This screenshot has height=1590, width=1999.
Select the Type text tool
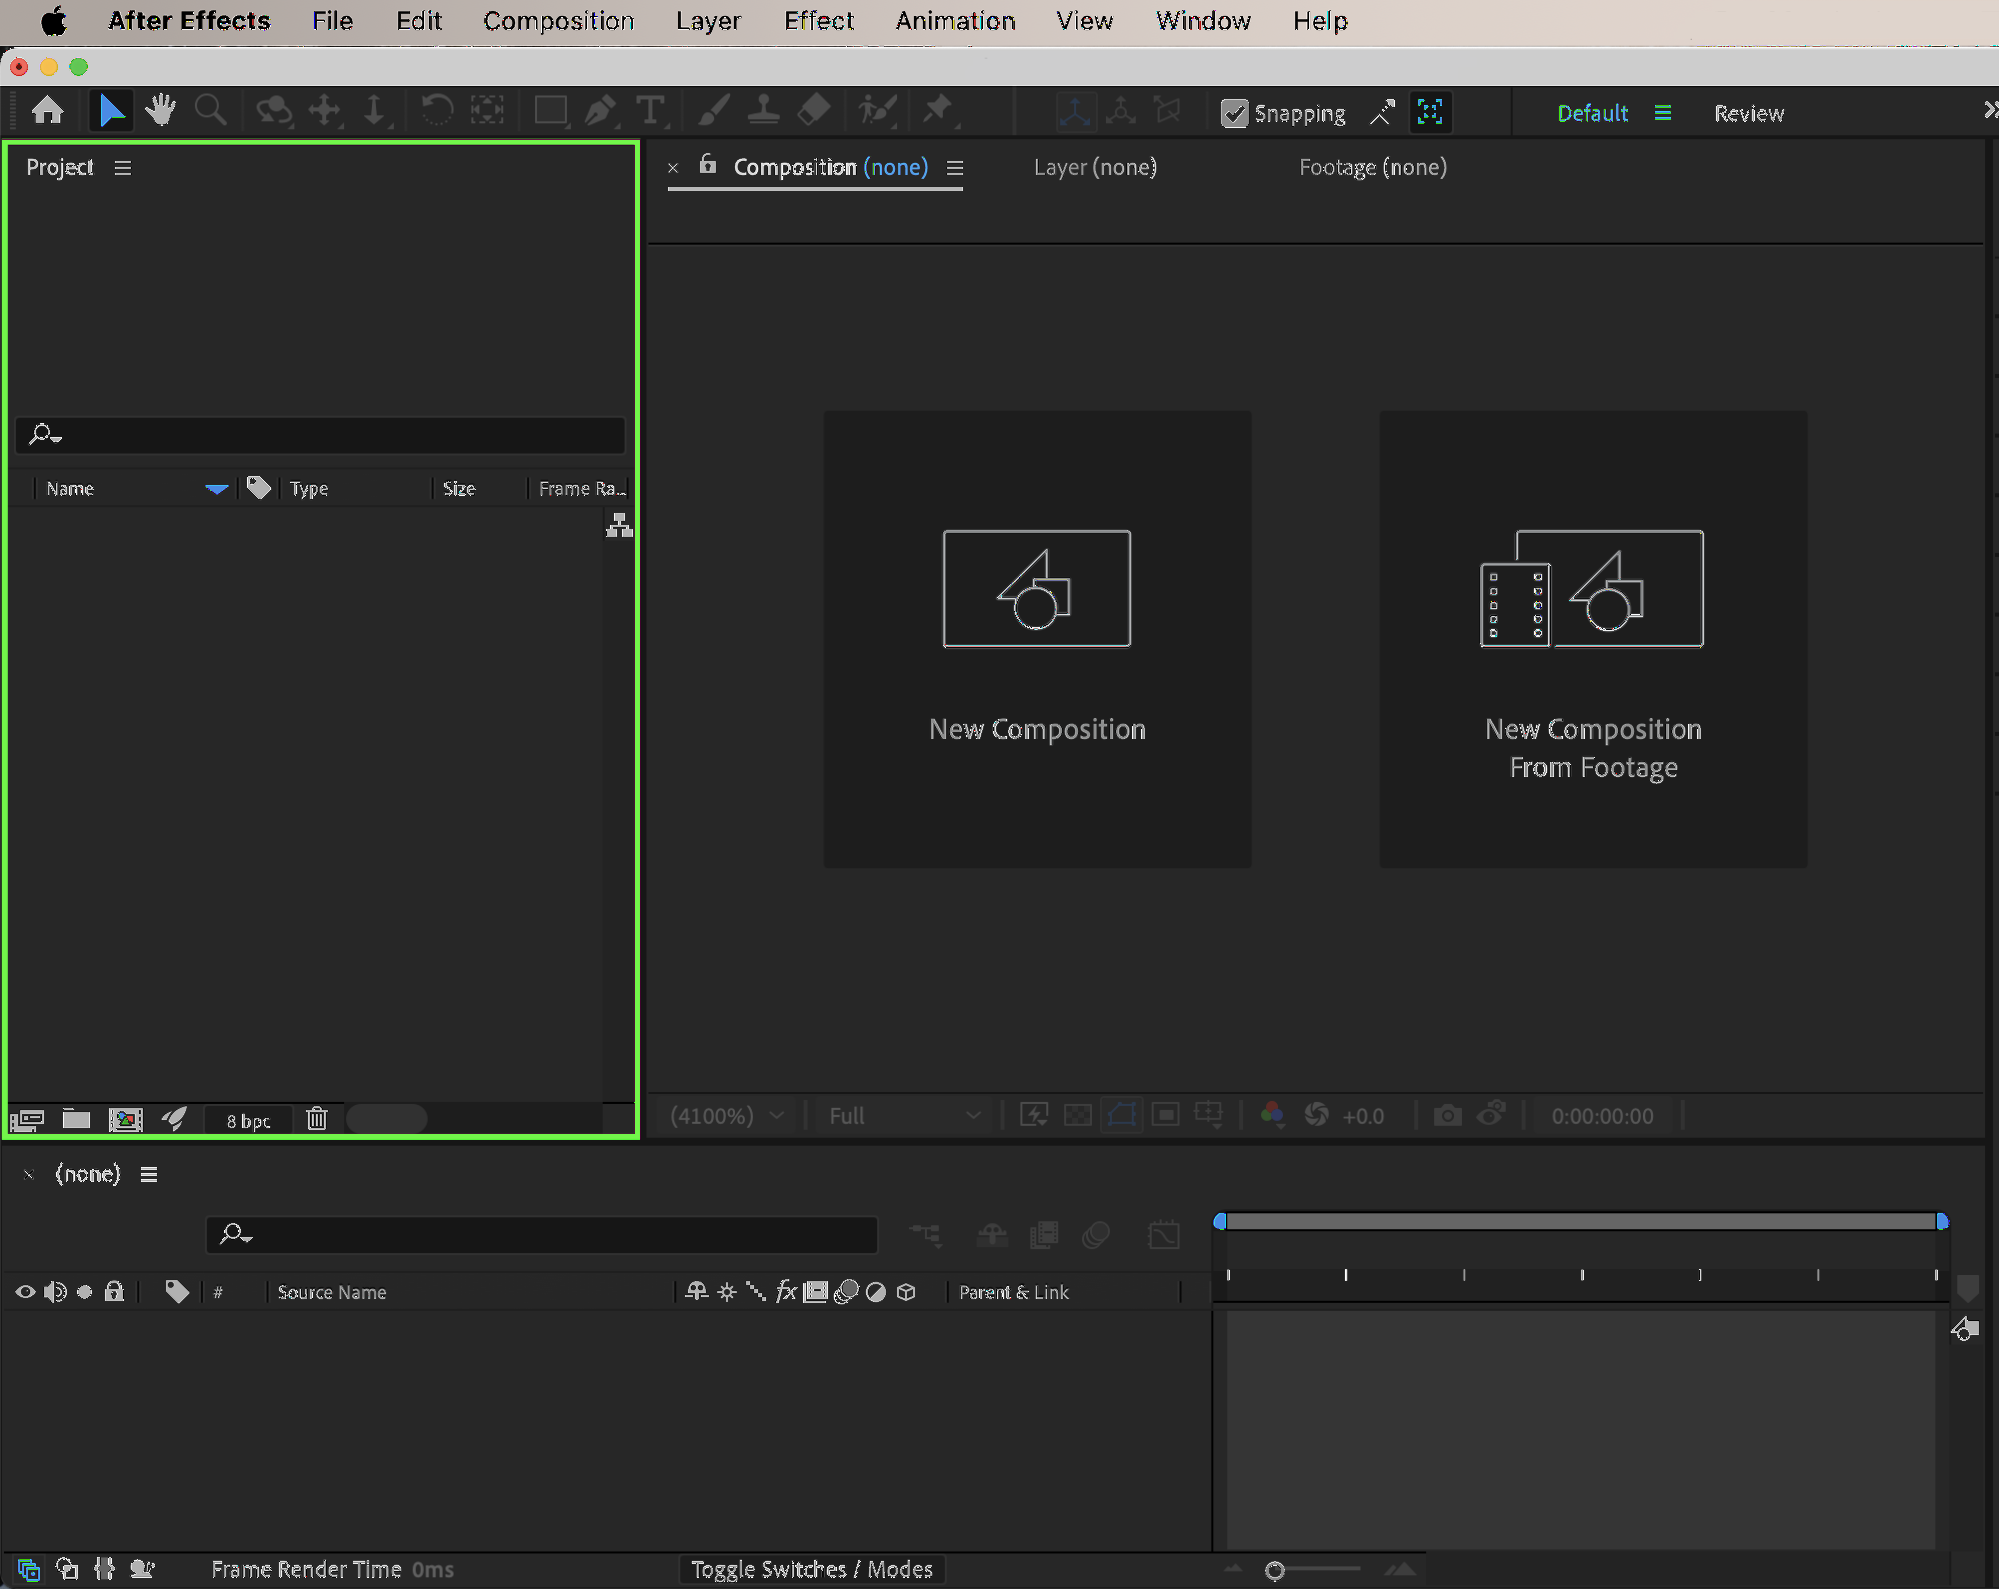pos(650,110)
